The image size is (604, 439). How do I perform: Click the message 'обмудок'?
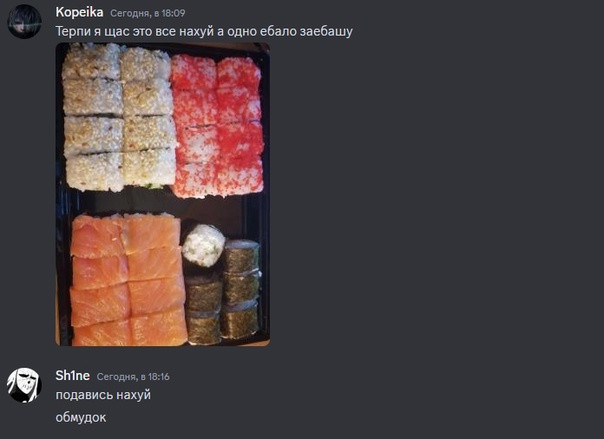[x=81, y=417]
